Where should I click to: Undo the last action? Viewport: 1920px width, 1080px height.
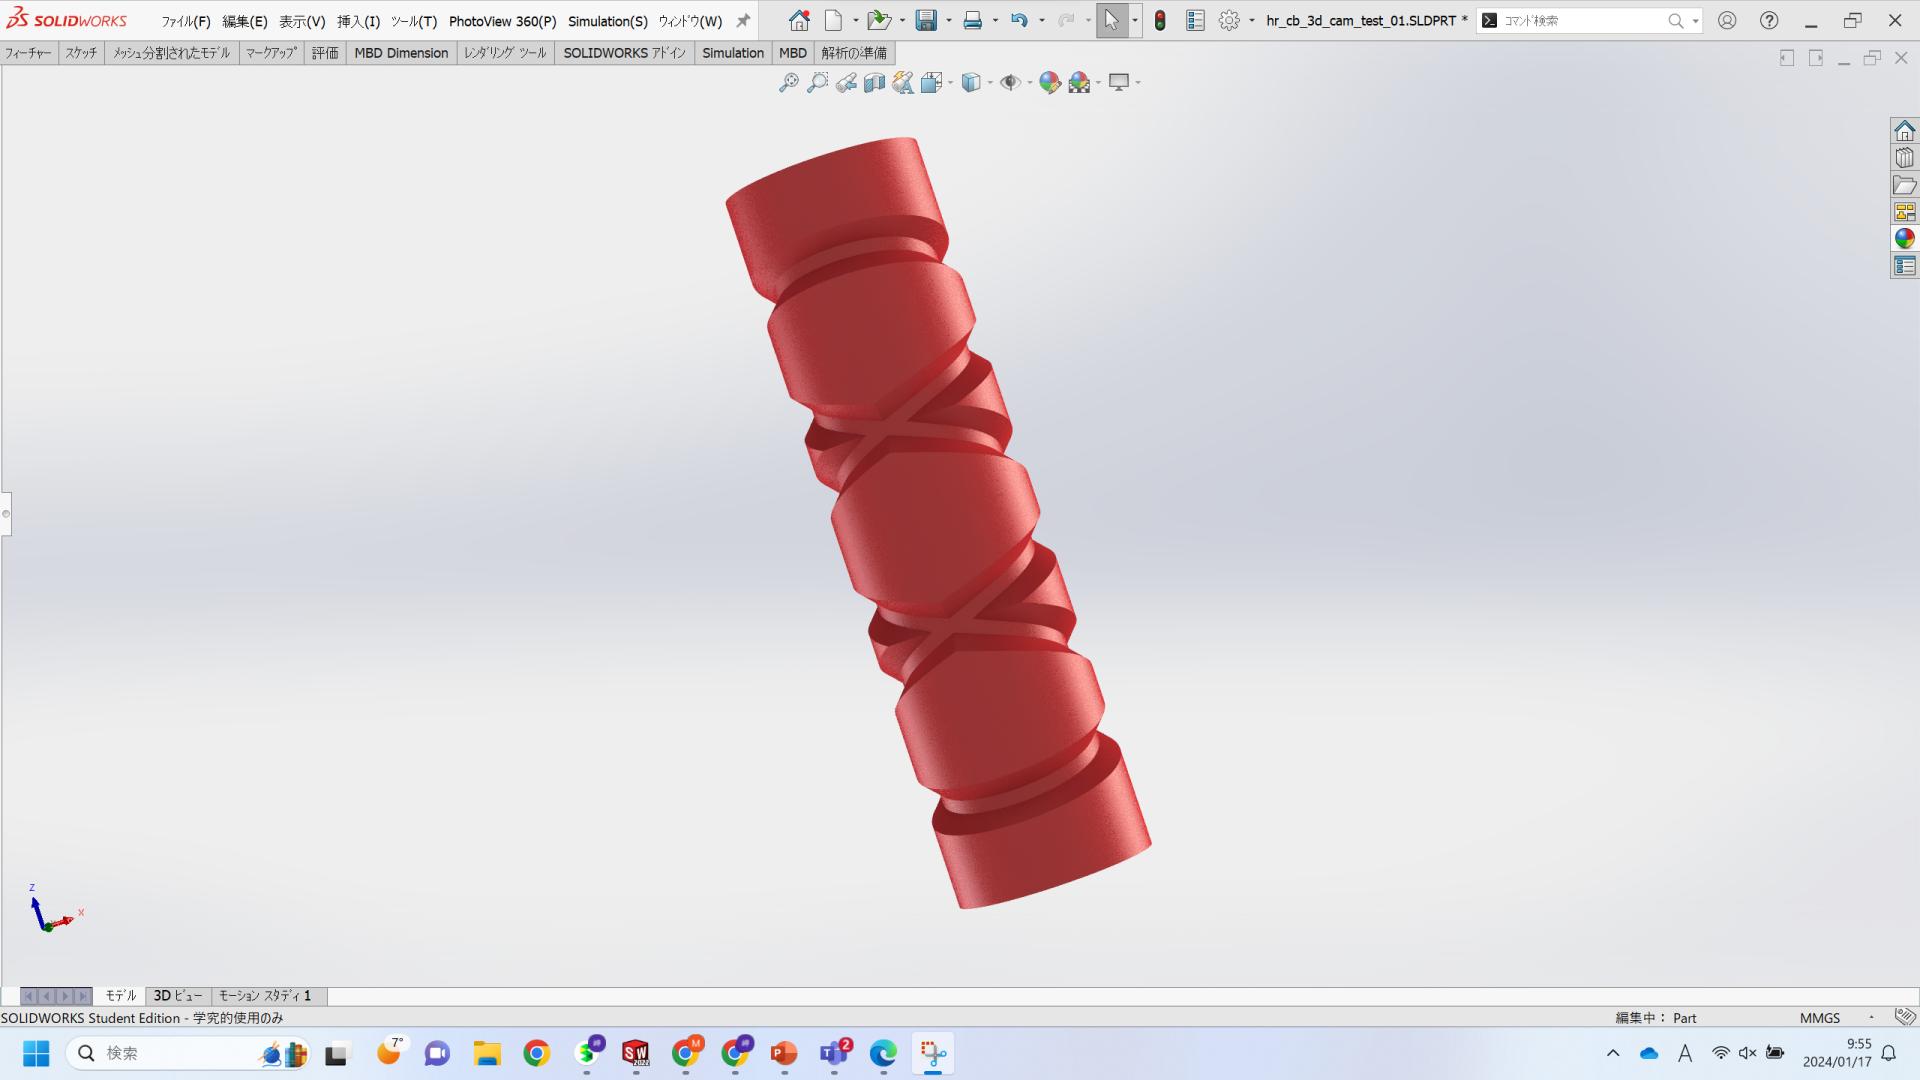click(1019, 20)
